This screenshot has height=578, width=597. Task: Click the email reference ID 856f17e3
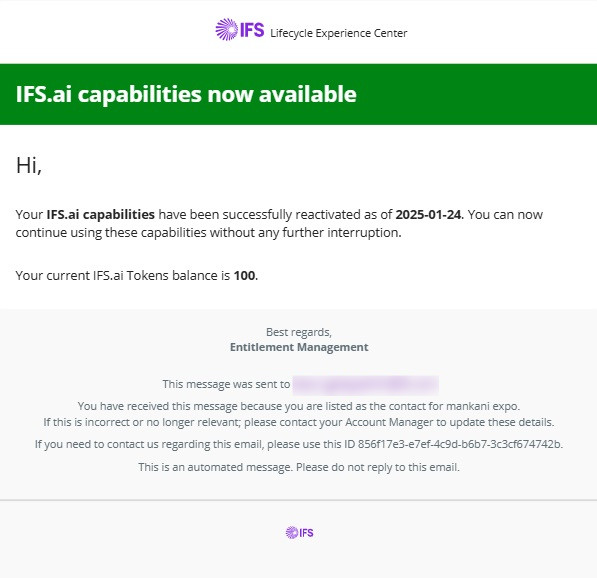[459, 444]
